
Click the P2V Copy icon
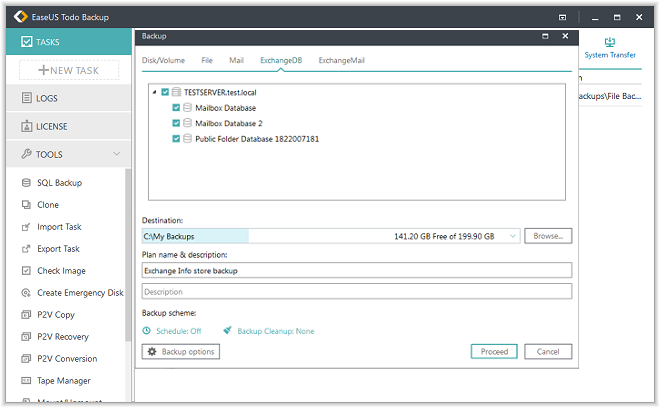(x=27, y=315)
